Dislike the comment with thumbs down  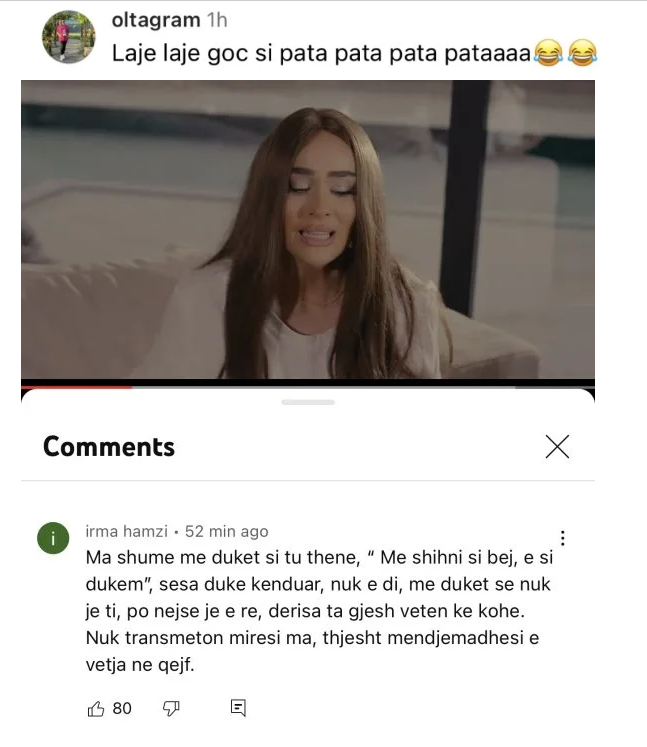pos(171,708)
